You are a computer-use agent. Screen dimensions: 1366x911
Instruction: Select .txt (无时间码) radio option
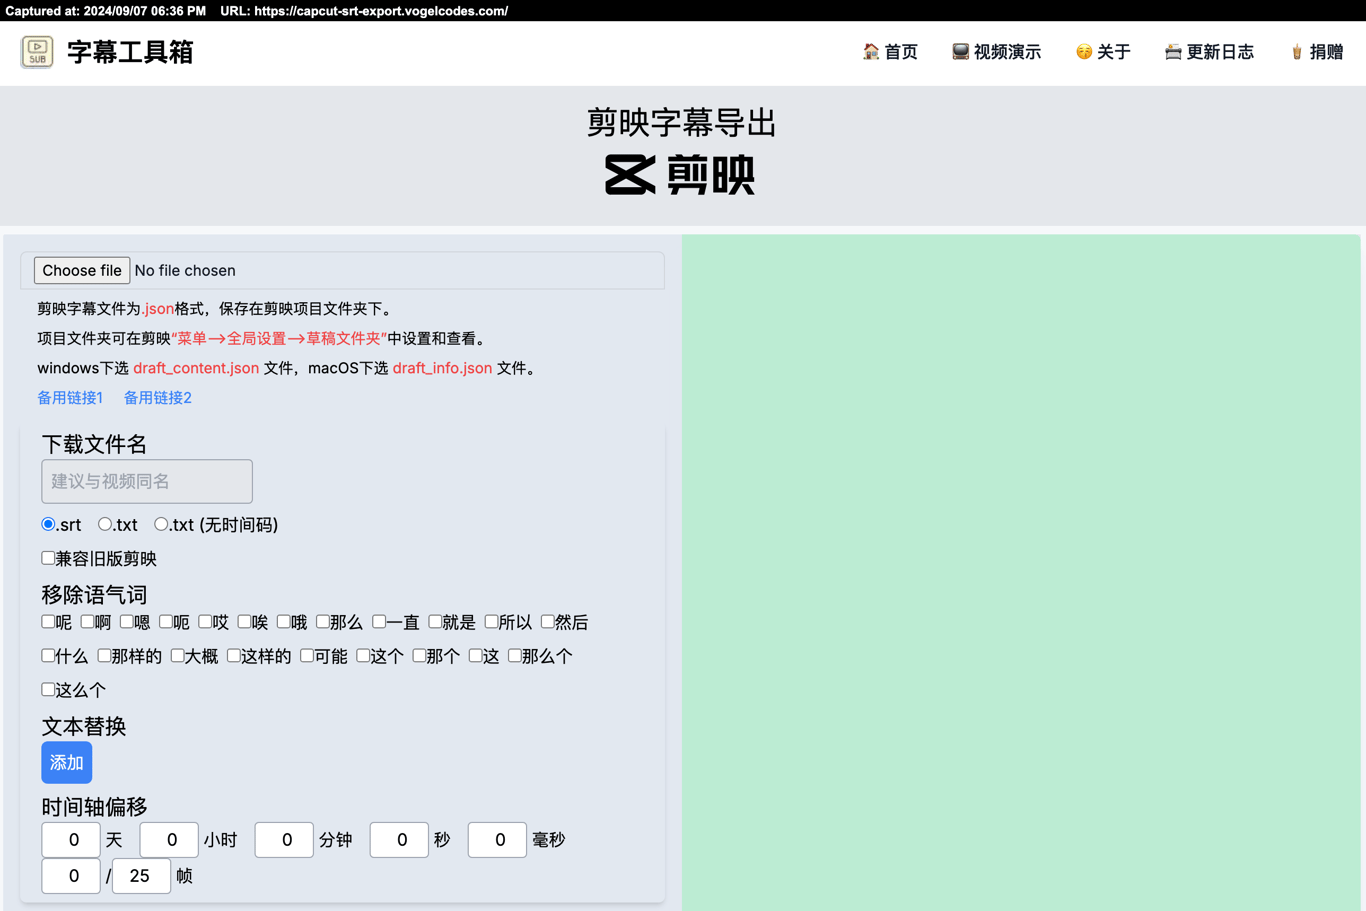[x=161, y=524]
